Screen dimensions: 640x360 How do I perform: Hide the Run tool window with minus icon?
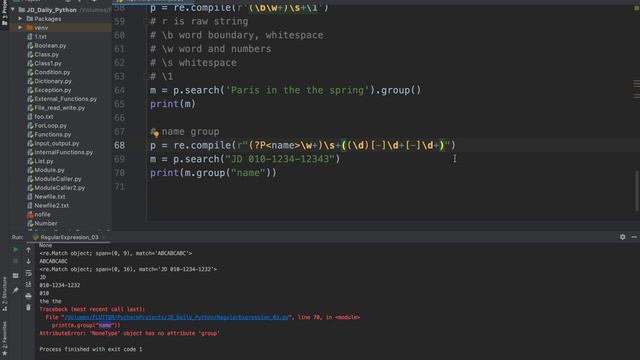[x=634, y=237]
